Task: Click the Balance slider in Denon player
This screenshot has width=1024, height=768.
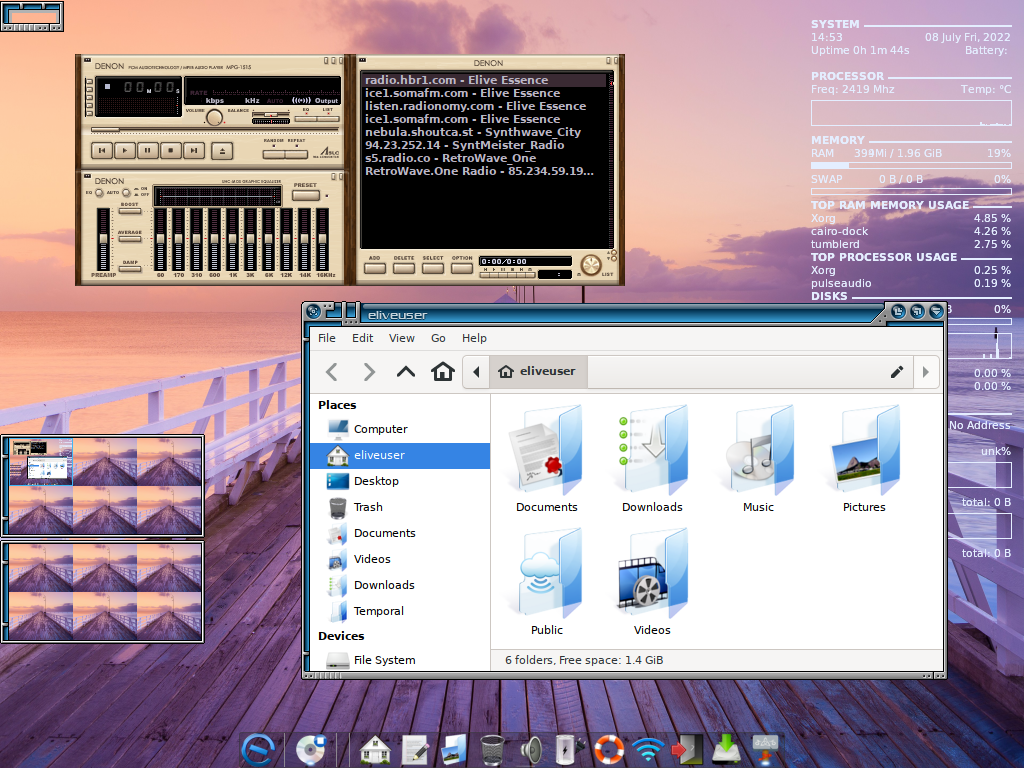Action: (271, 115)
